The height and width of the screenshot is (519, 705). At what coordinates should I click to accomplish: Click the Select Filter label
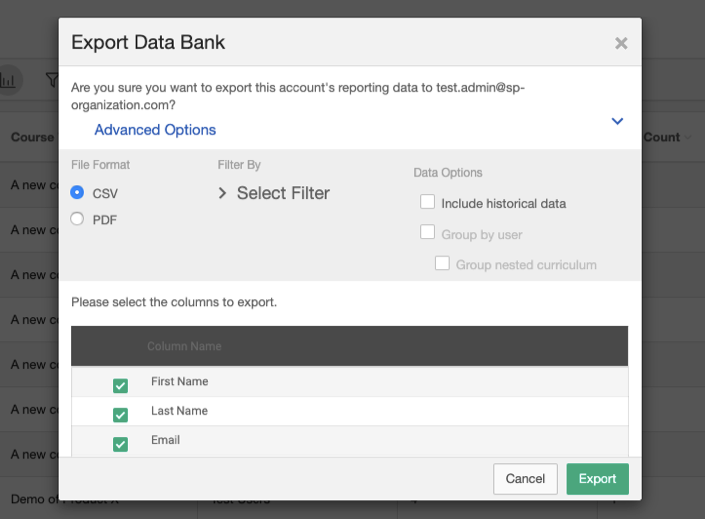coord(283,193)
